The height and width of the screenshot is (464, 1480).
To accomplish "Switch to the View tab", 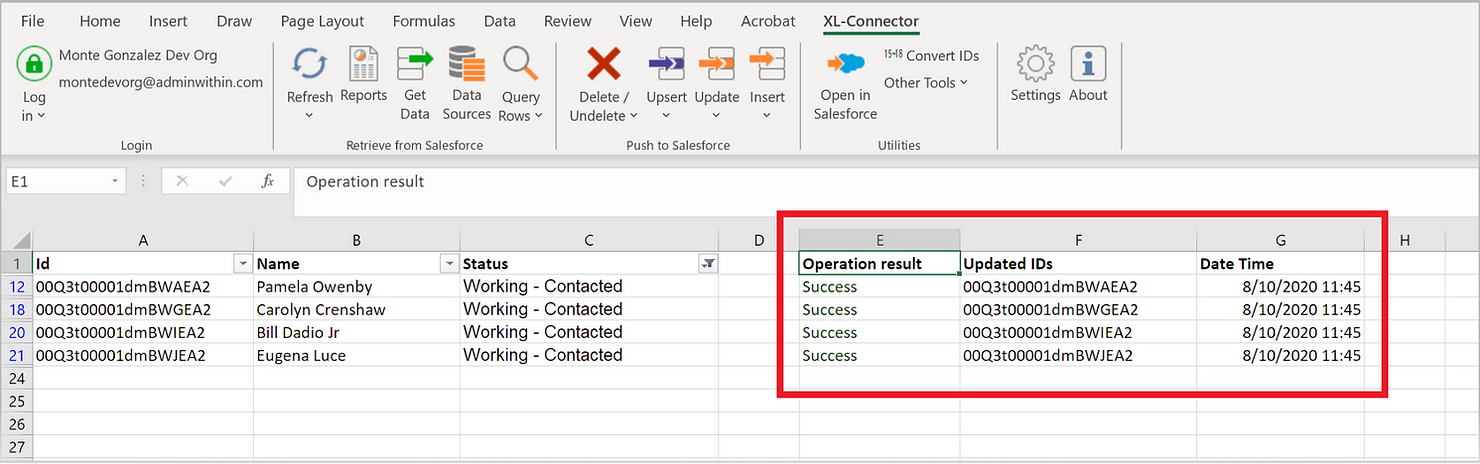I will (x=636, y=21).
